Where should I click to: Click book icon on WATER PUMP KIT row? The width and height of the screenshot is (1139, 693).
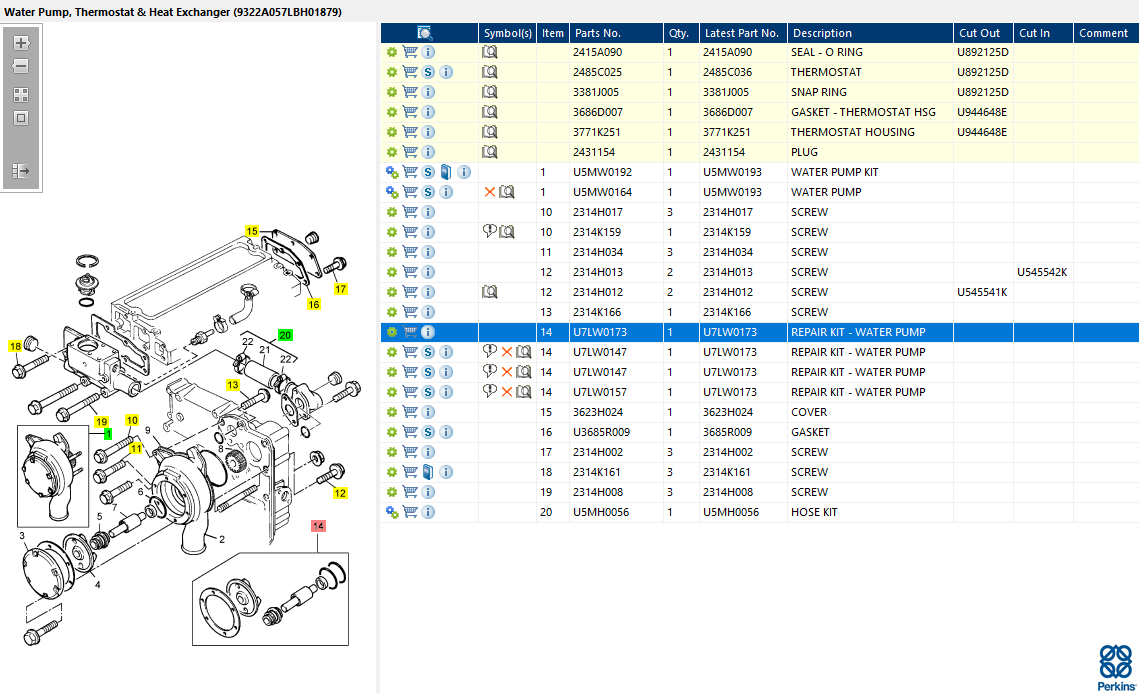click(x=446, y=172)
